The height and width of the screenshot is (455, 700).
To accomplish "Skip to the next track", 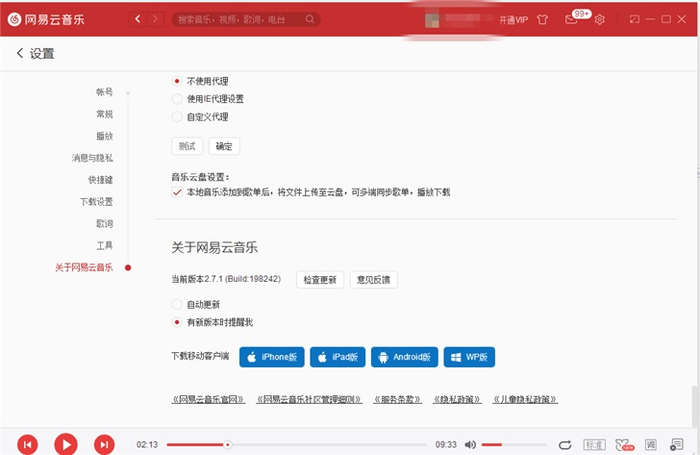I will [x=104, y=444].
